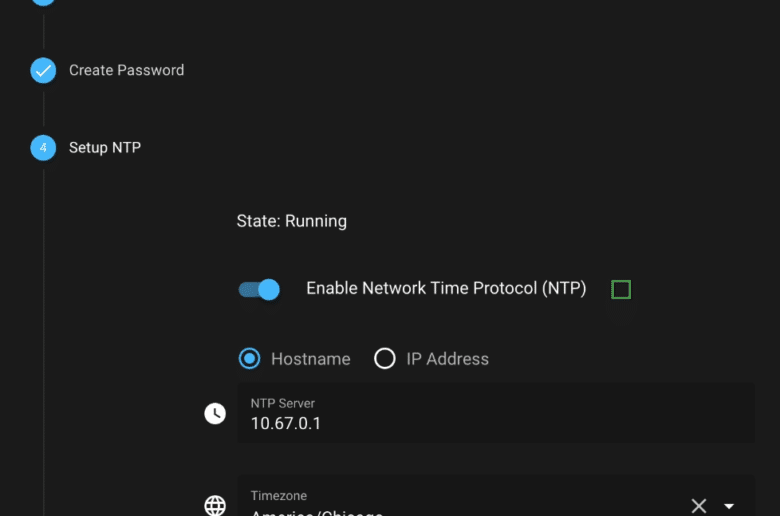Screen dimensions: 780x516
Task: Click the IP Address option label text
Action: 447,359
